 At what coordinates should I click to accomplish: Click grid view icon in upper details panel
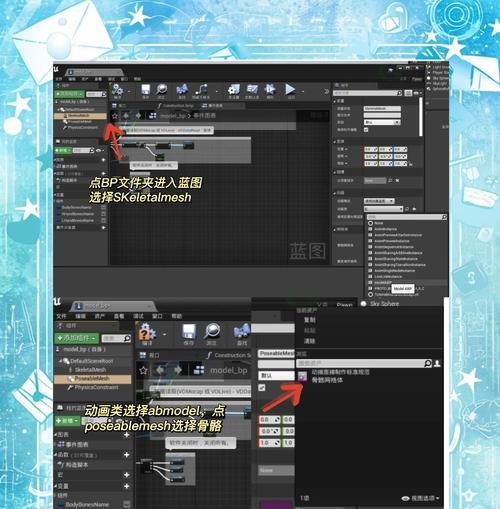(408, 93)
